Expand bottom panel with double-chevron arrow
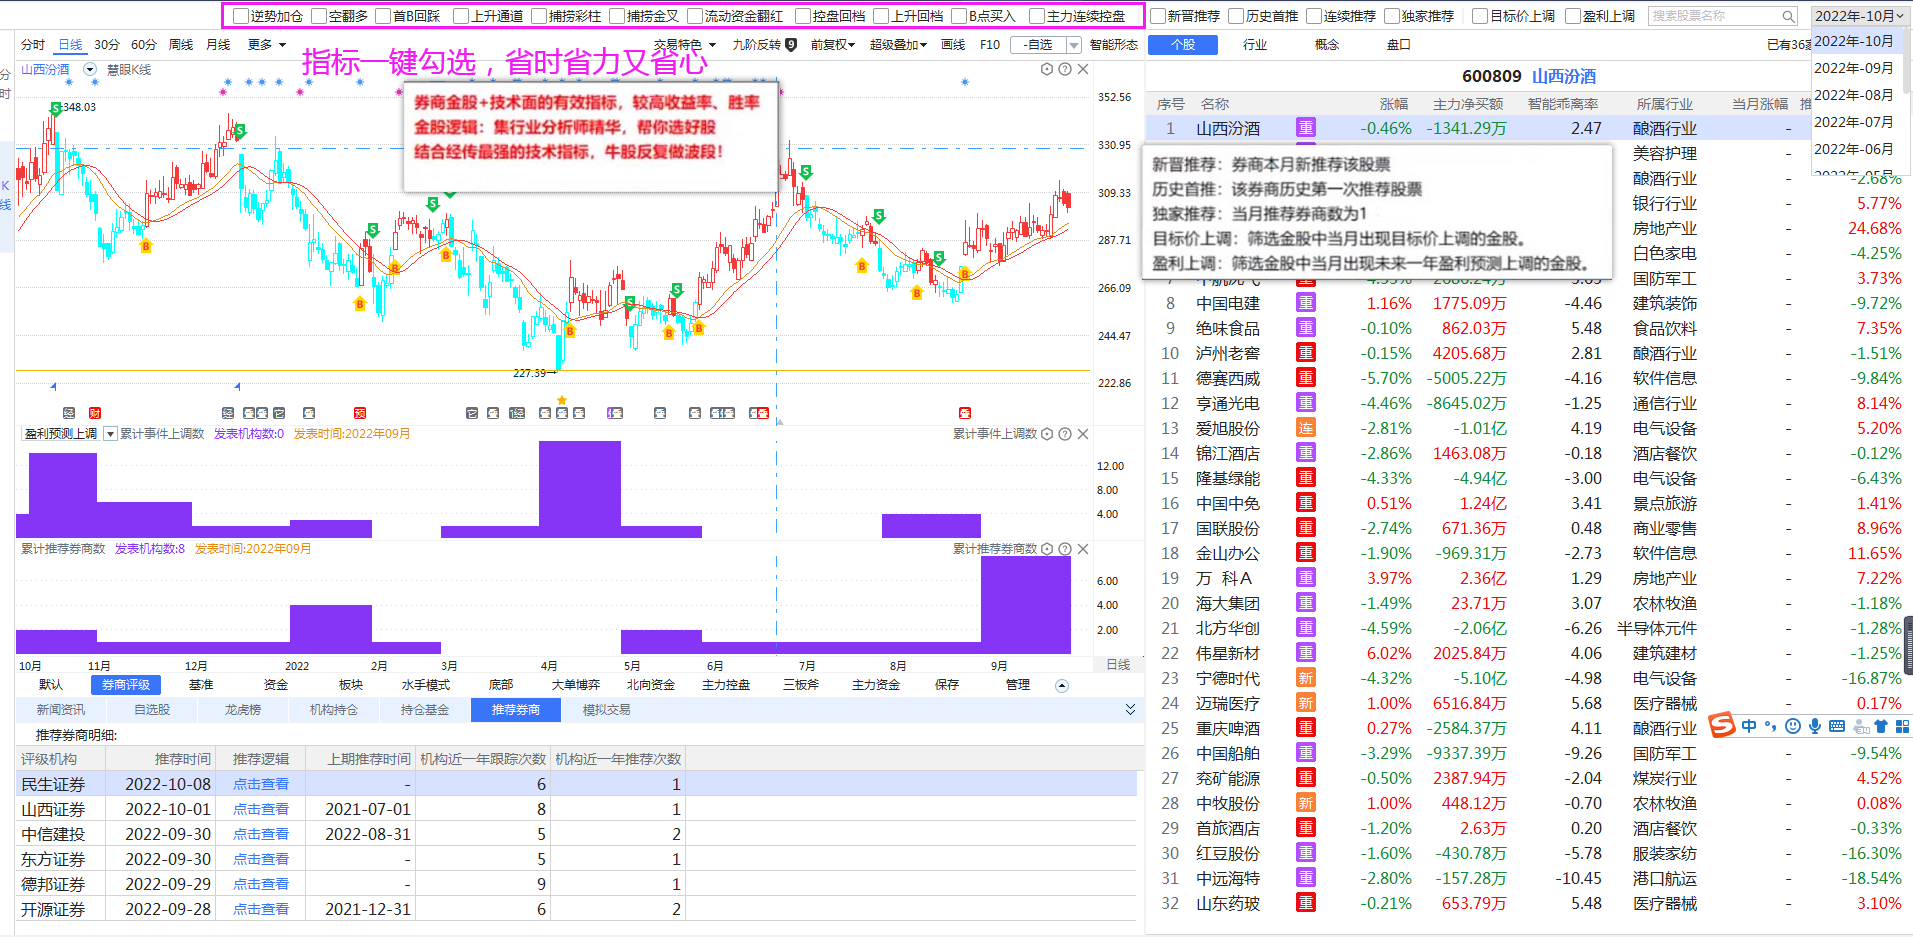The width and height of the screenshot is (1913, 937). coord(1130,710)
